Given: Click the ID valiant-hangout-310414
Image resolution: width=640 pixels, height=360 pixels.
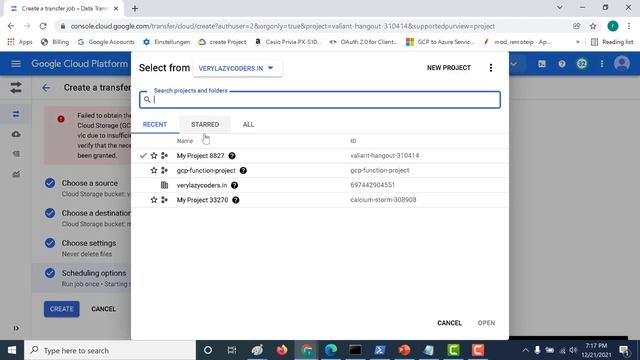Looking at the screenshot, I should (x=384, y=156).
